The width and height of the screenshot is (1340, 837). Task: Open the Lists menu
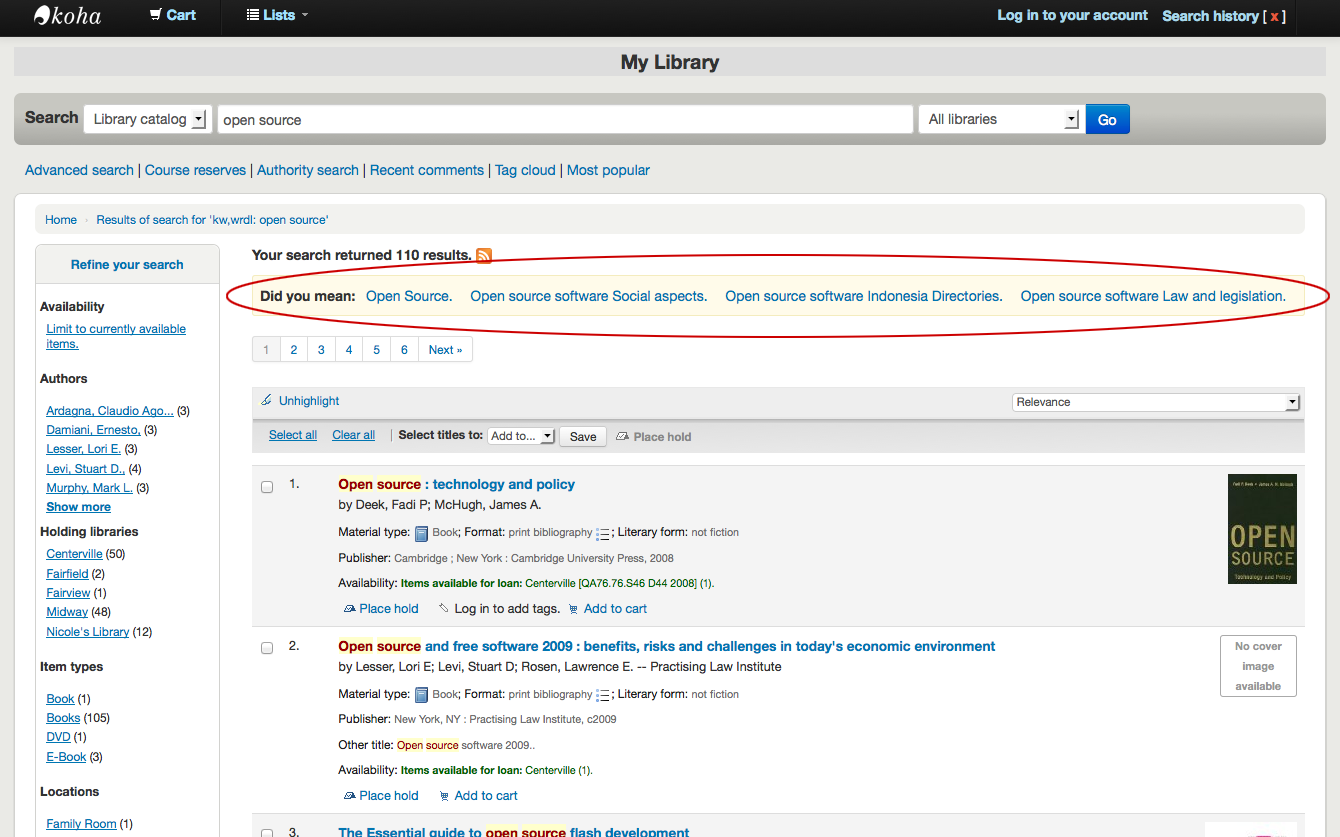coord(278,15)
